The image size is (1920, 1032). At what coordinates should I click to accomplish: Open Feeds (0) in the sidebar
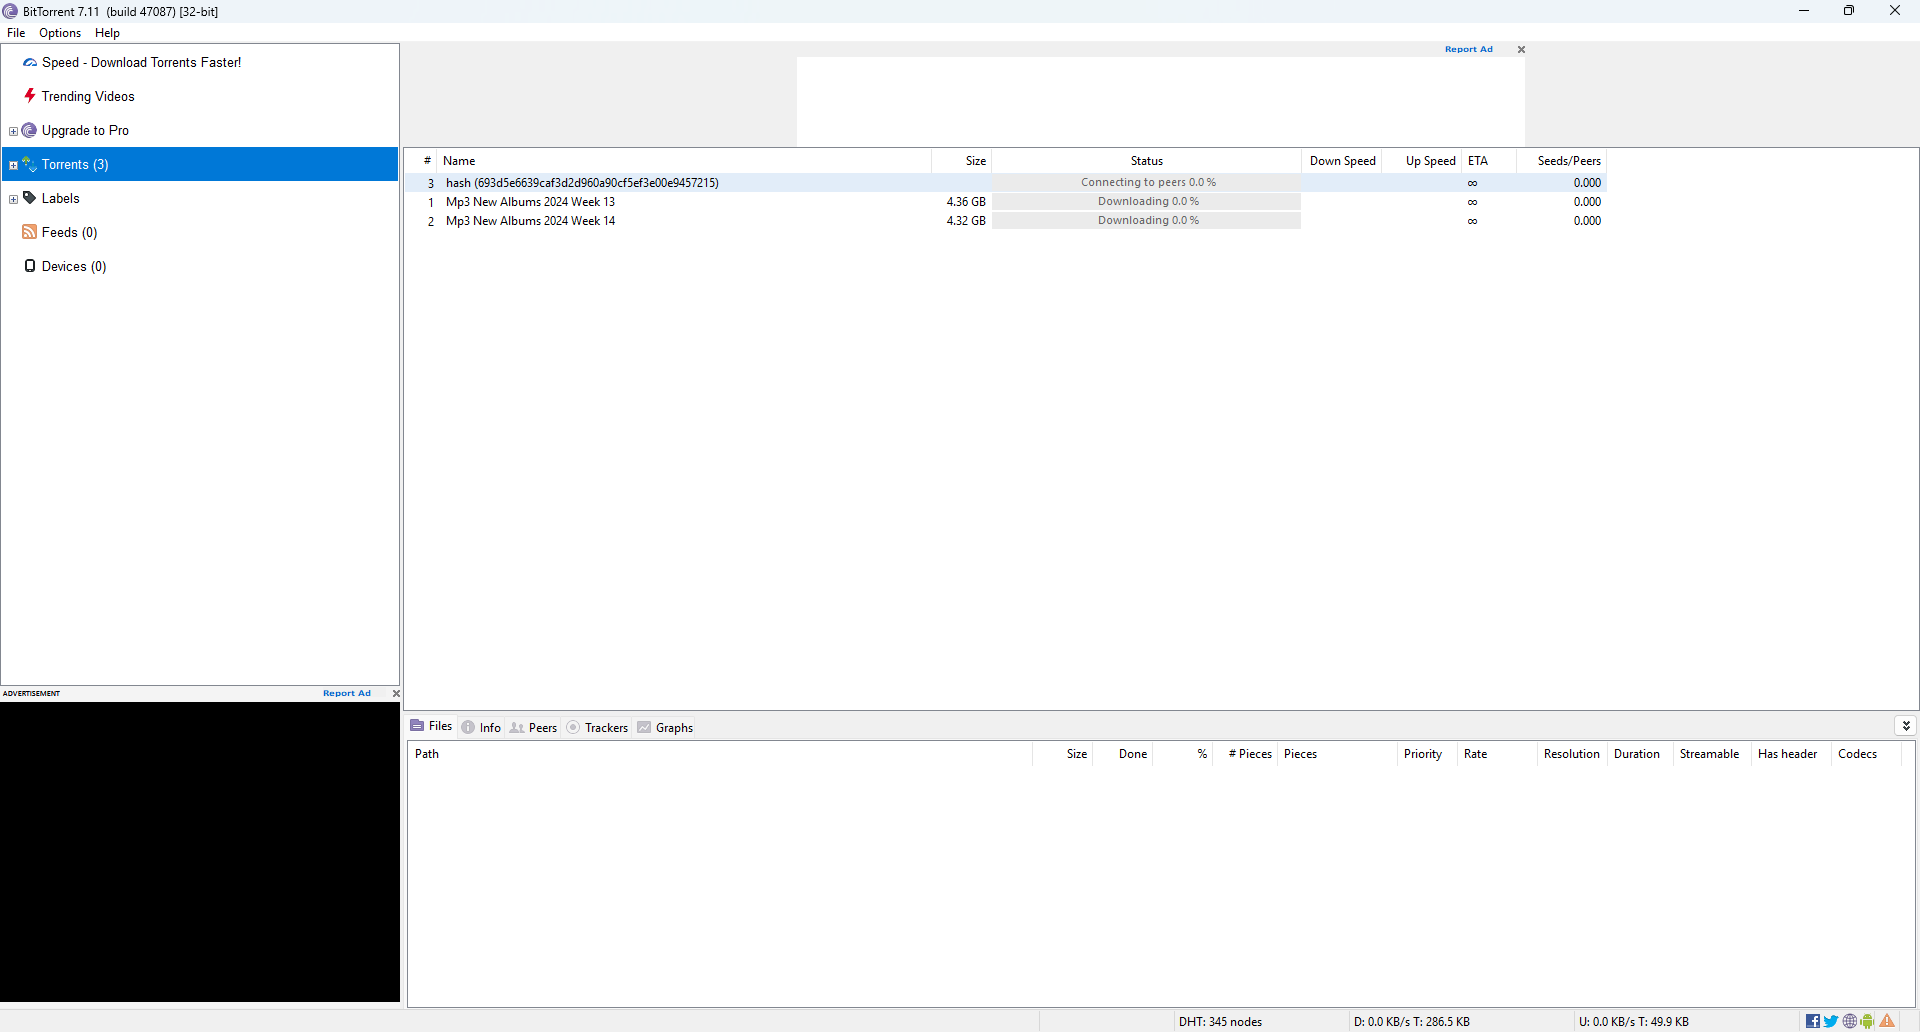coord(69,233)
